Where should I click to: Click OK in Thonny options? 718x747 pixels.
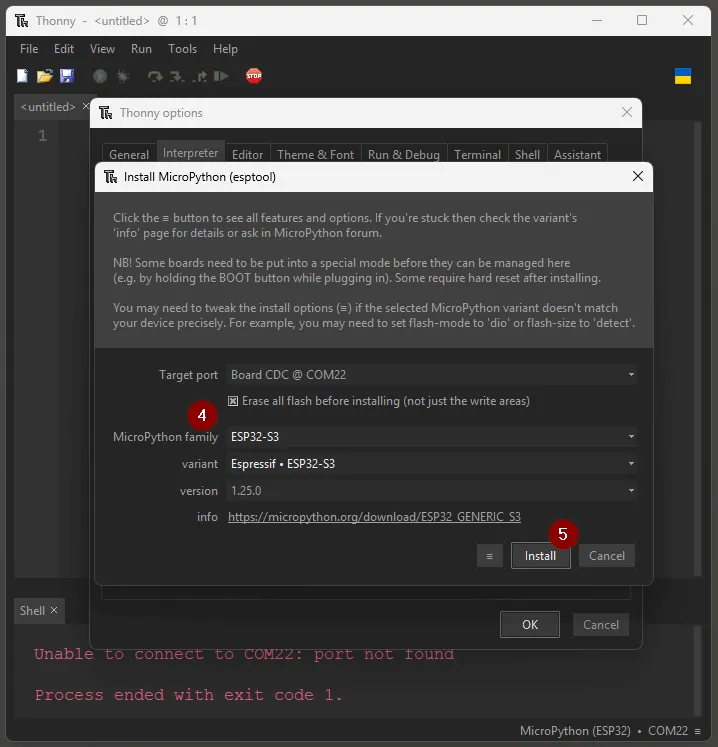click(x=530, y=625)
